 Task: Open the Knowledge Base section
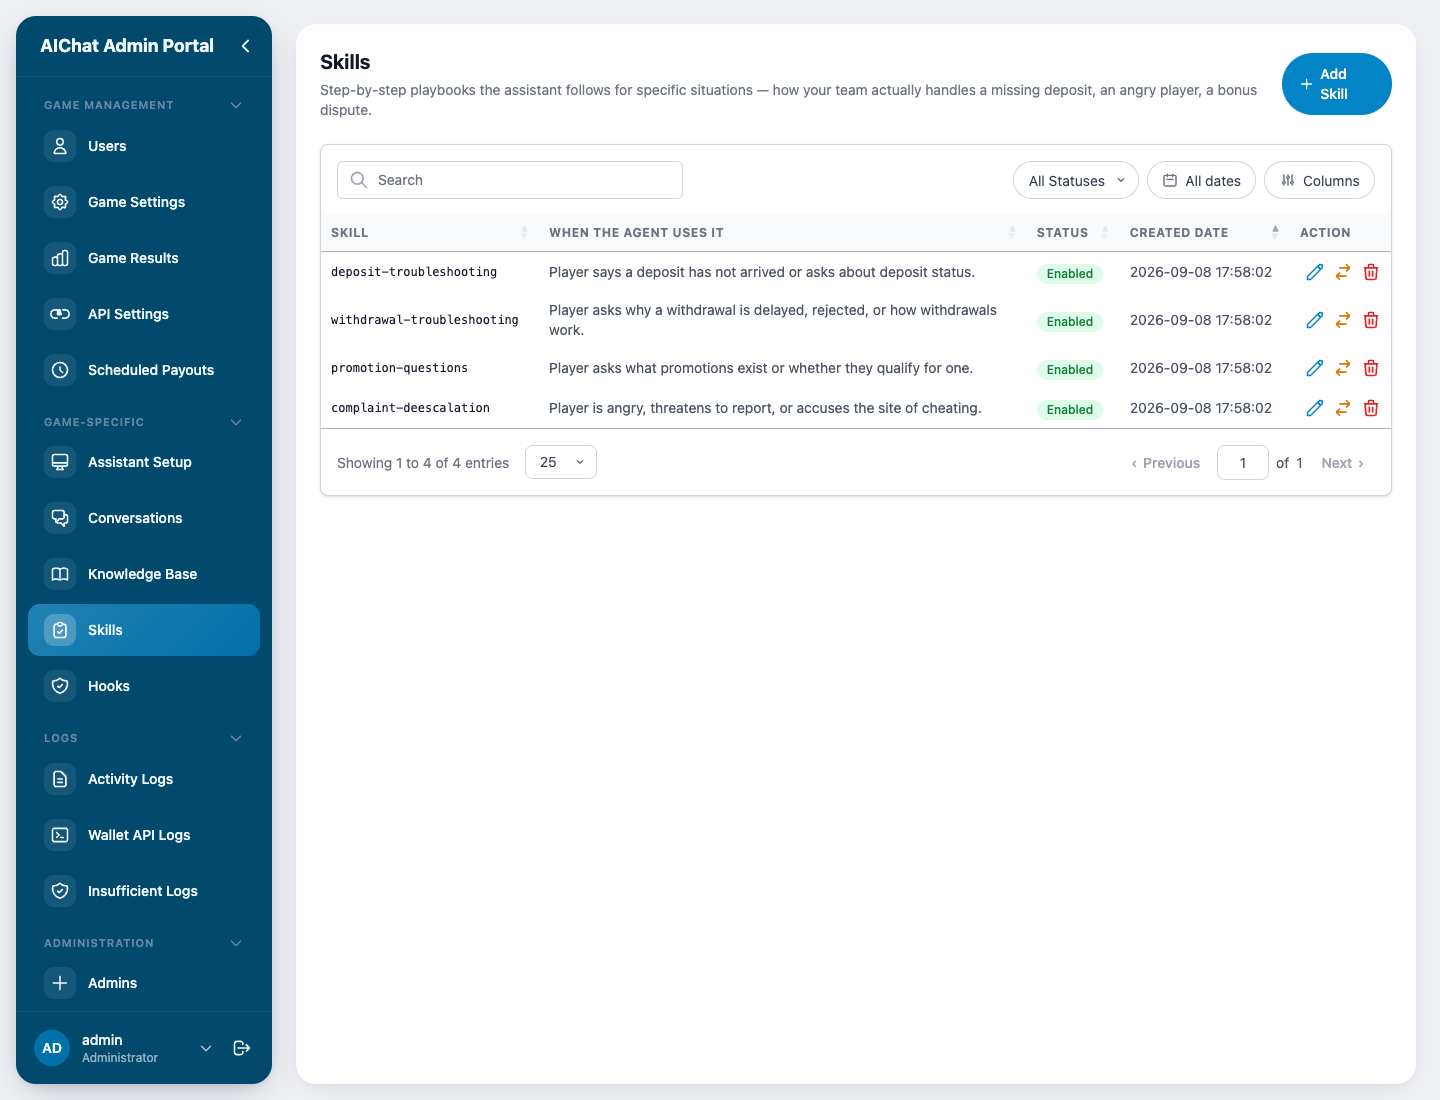(x=144, y=574)
